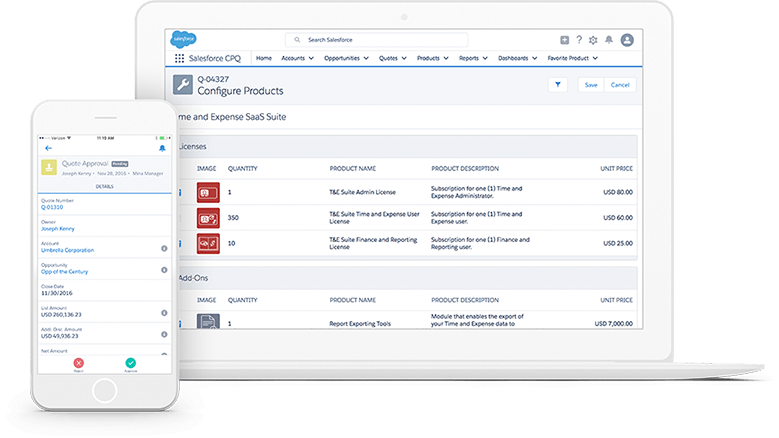The image size is (779, 438).
Task: Click the search magnifier icon
Action: tap(297, 40)
